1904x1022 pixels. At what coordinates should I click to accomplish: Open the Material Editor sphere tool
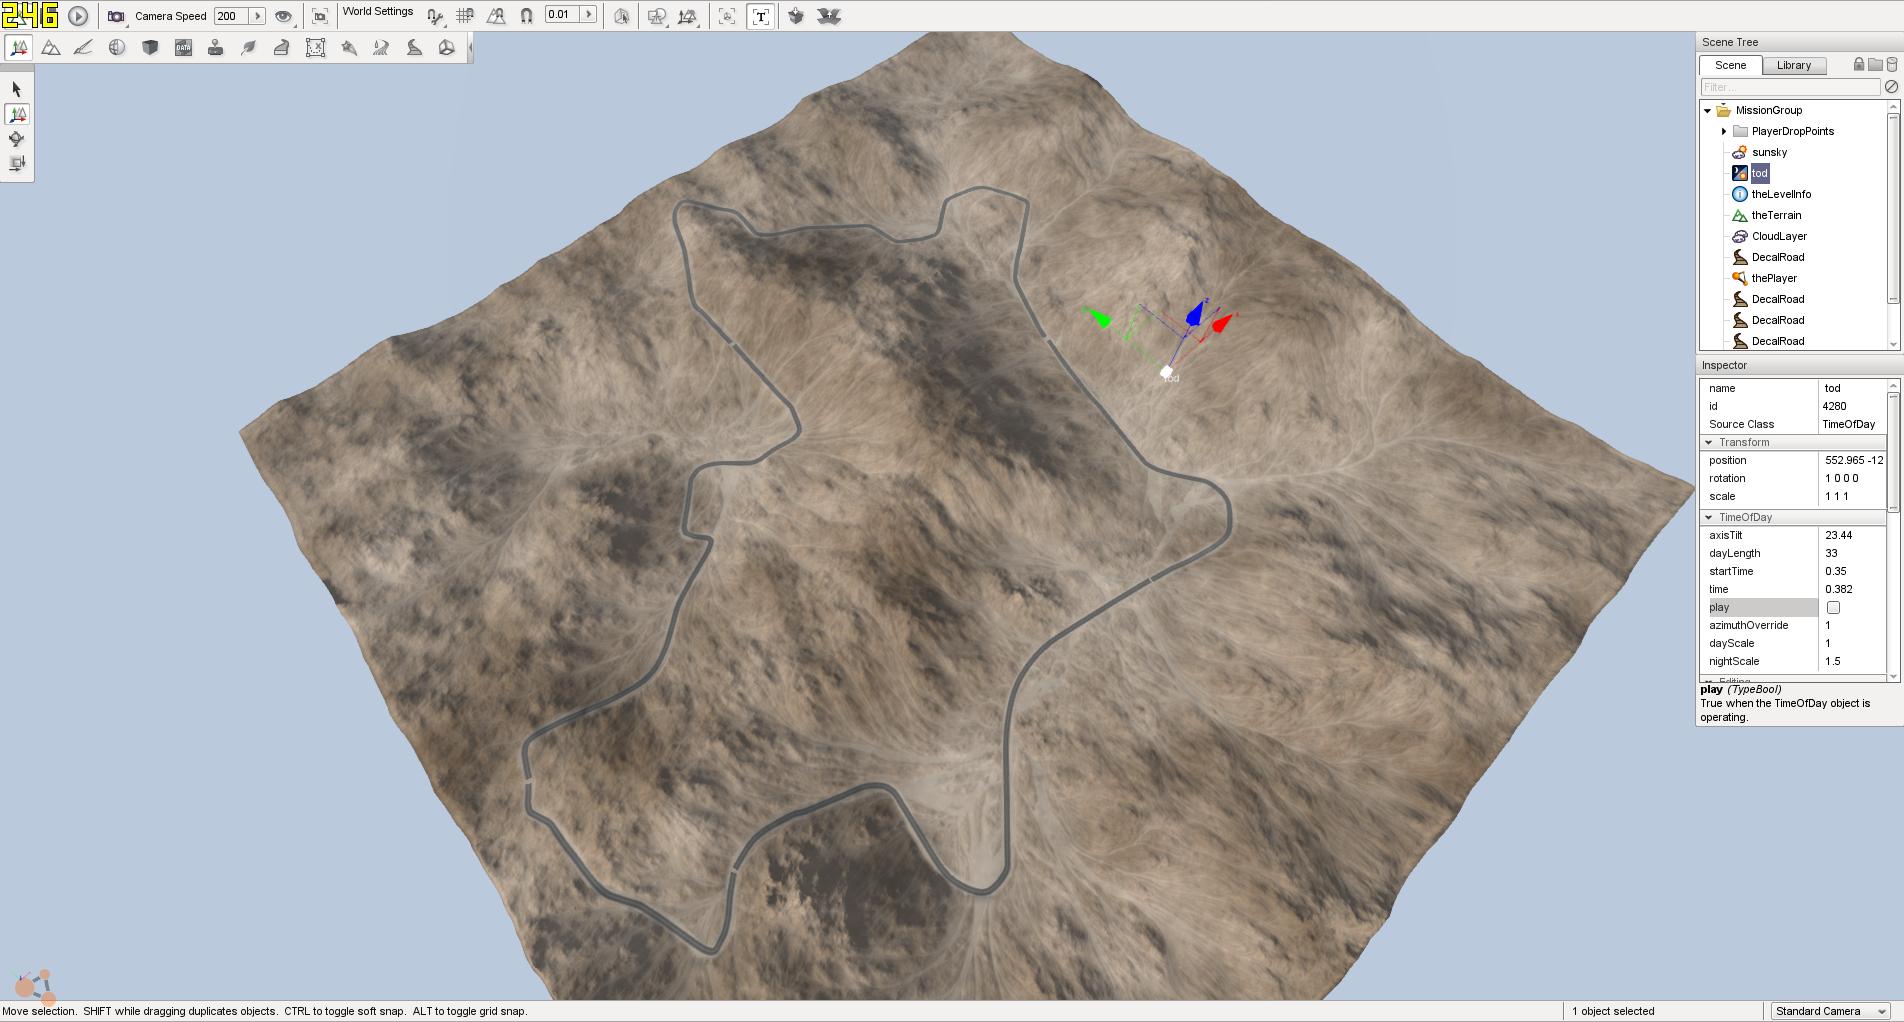point(117,47)
